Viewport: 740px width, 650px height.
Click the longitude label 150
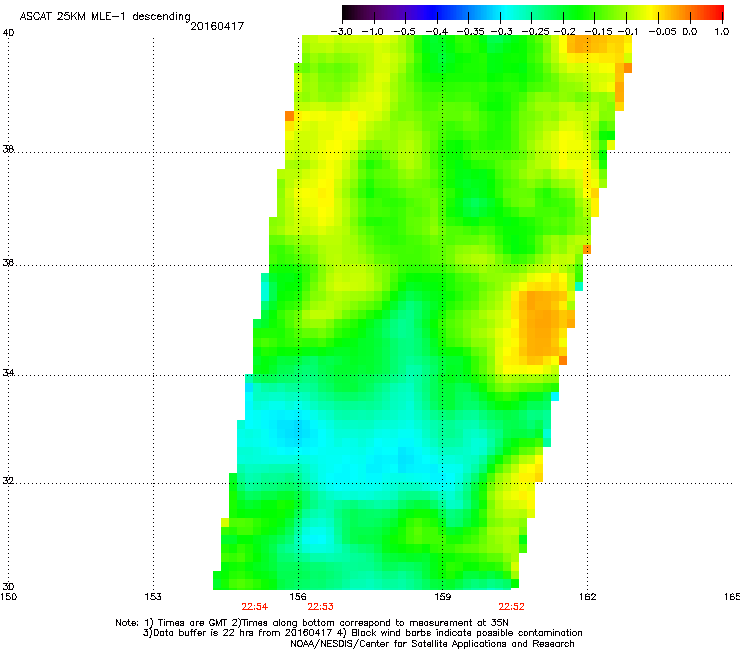[9, 597]
